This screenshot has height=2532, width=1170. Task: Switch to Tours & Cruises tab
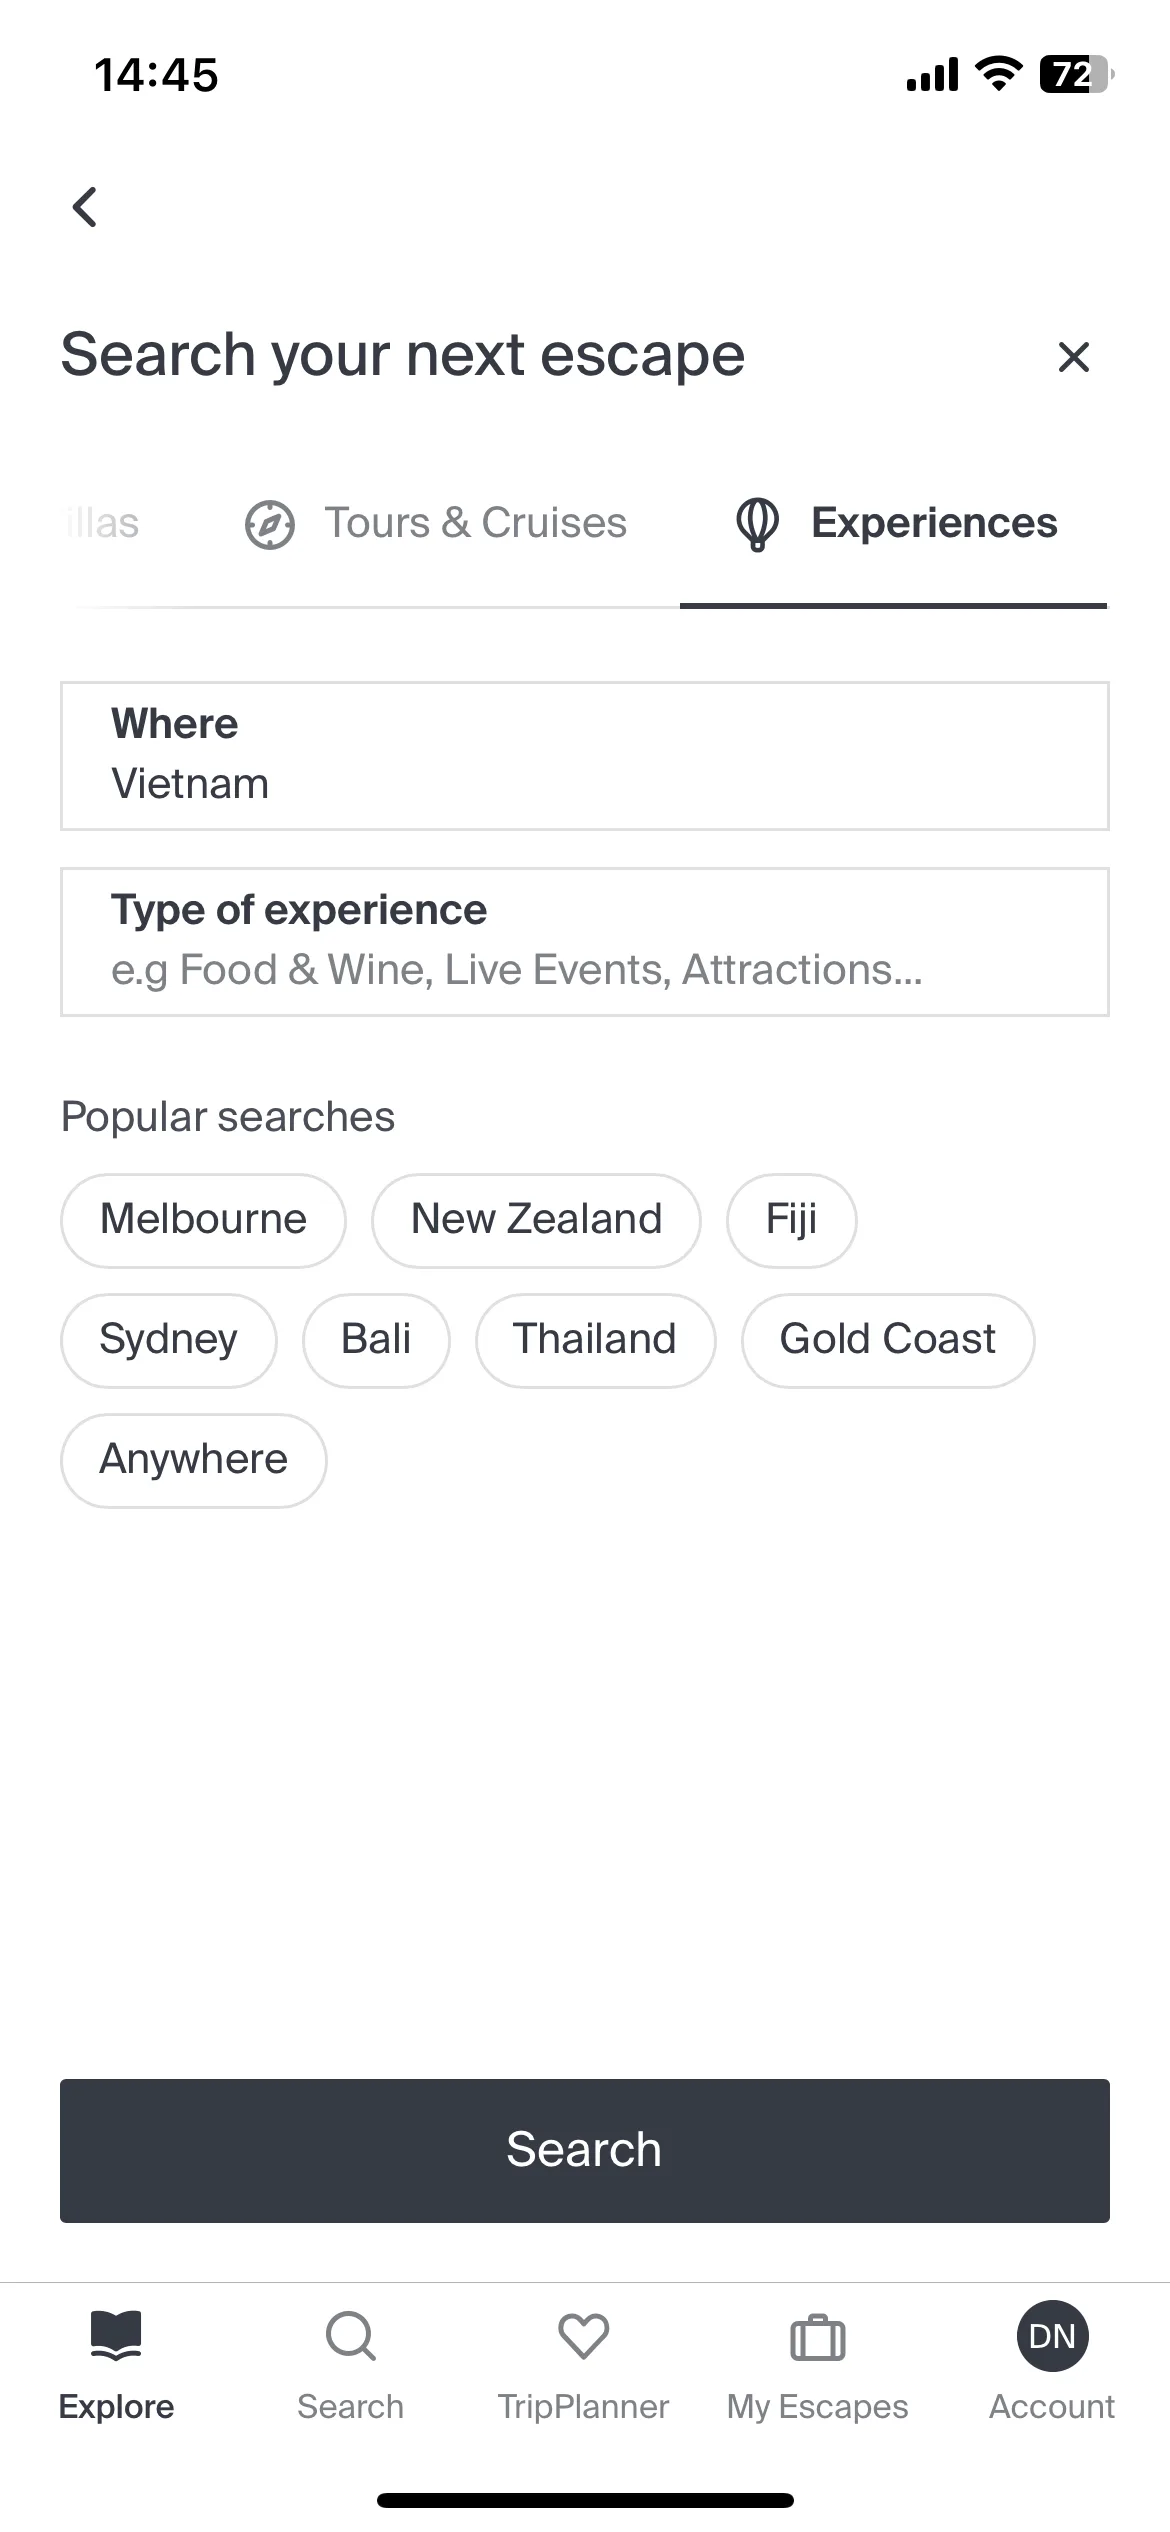coord(436,523)
